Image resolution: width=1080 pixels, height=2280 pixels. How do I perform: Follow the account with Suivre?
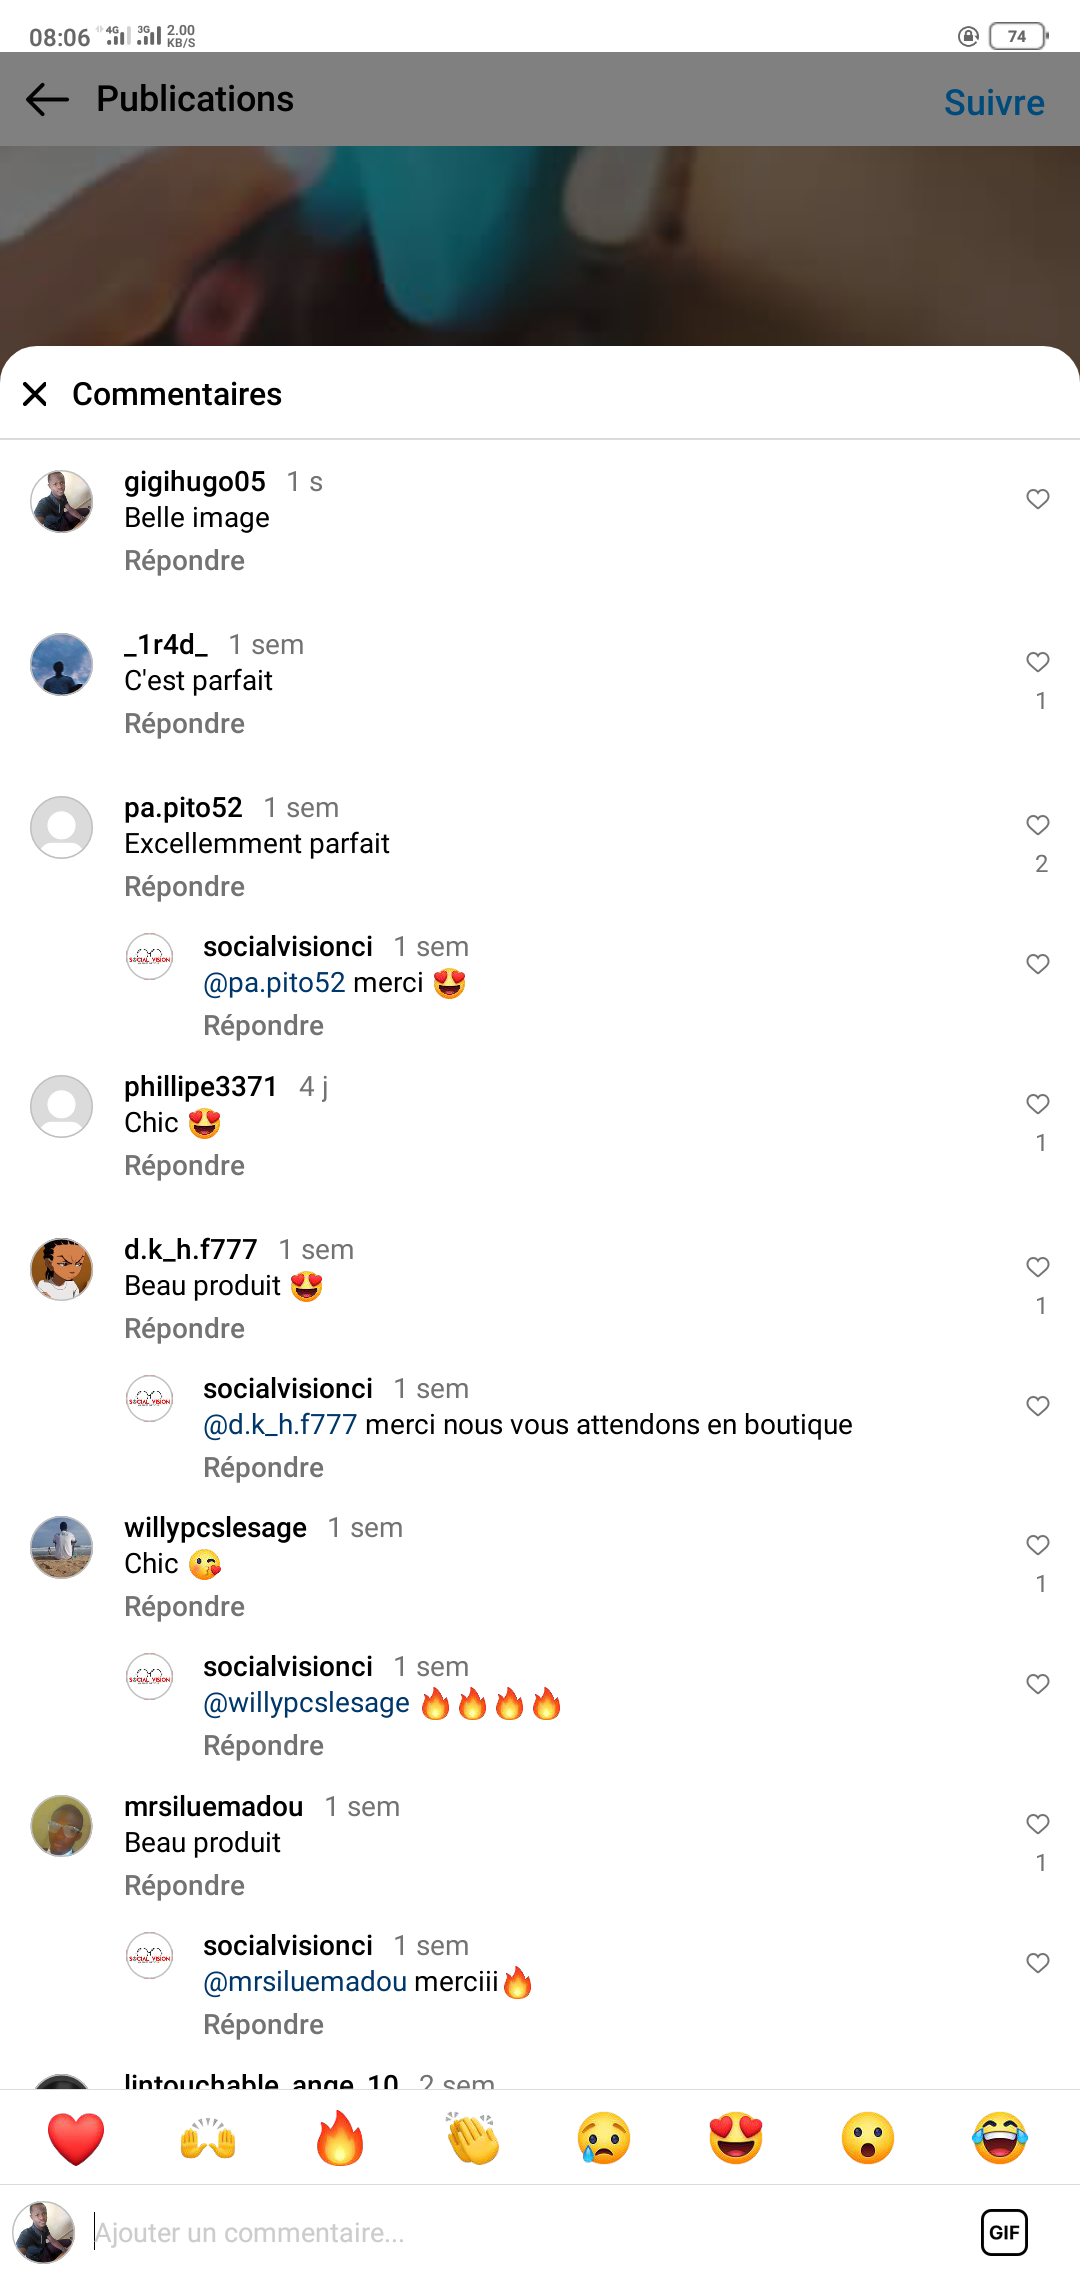[x=994, y=102]
